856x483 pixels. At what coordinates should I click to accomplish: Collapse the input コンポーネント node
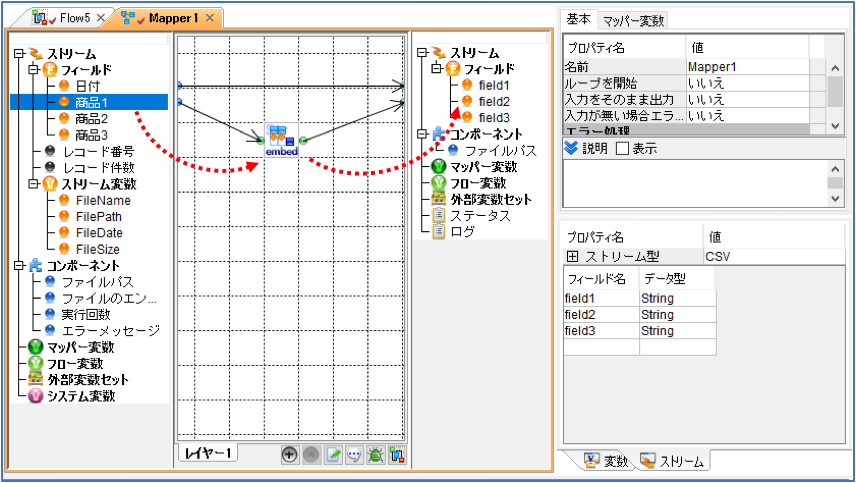point(20,266)
